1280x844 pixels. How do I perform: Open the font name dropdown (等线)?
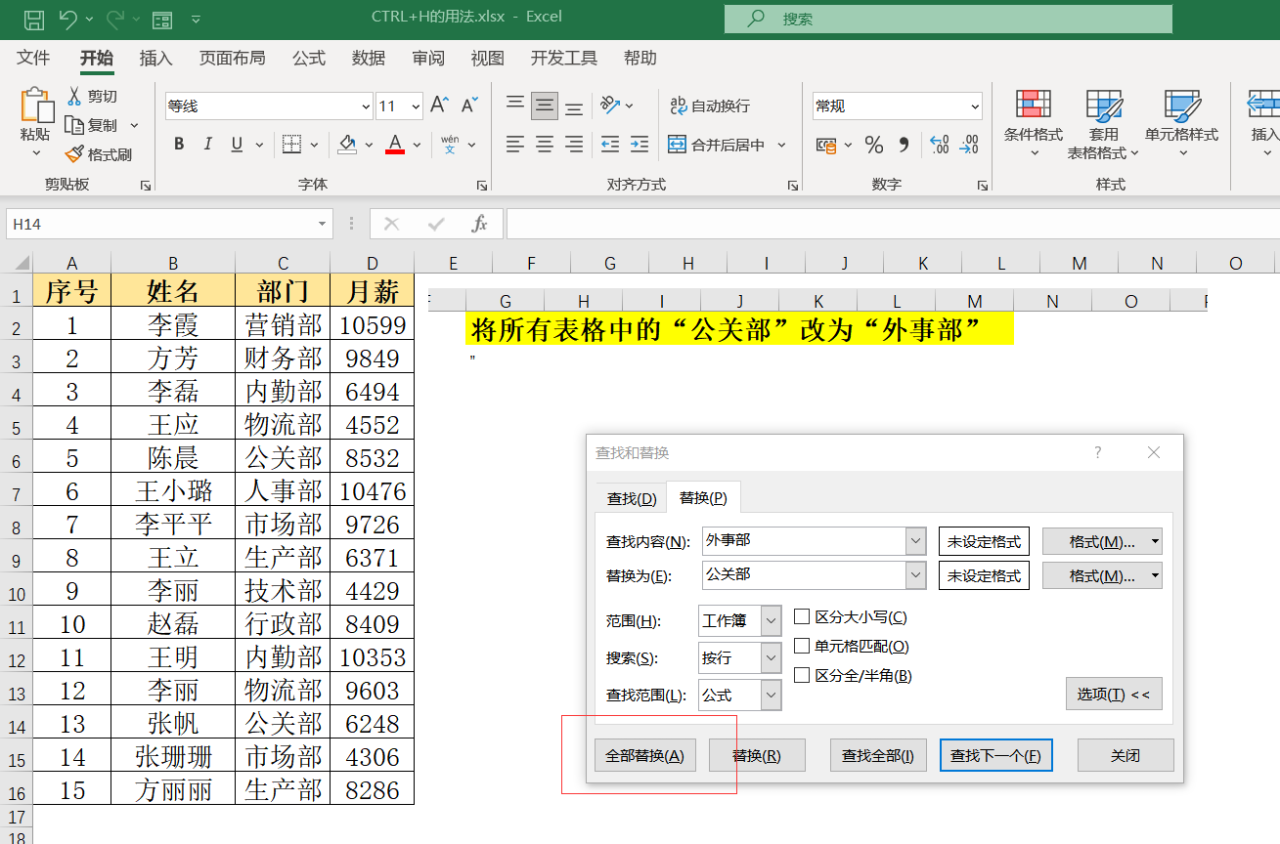coord(365,106)
